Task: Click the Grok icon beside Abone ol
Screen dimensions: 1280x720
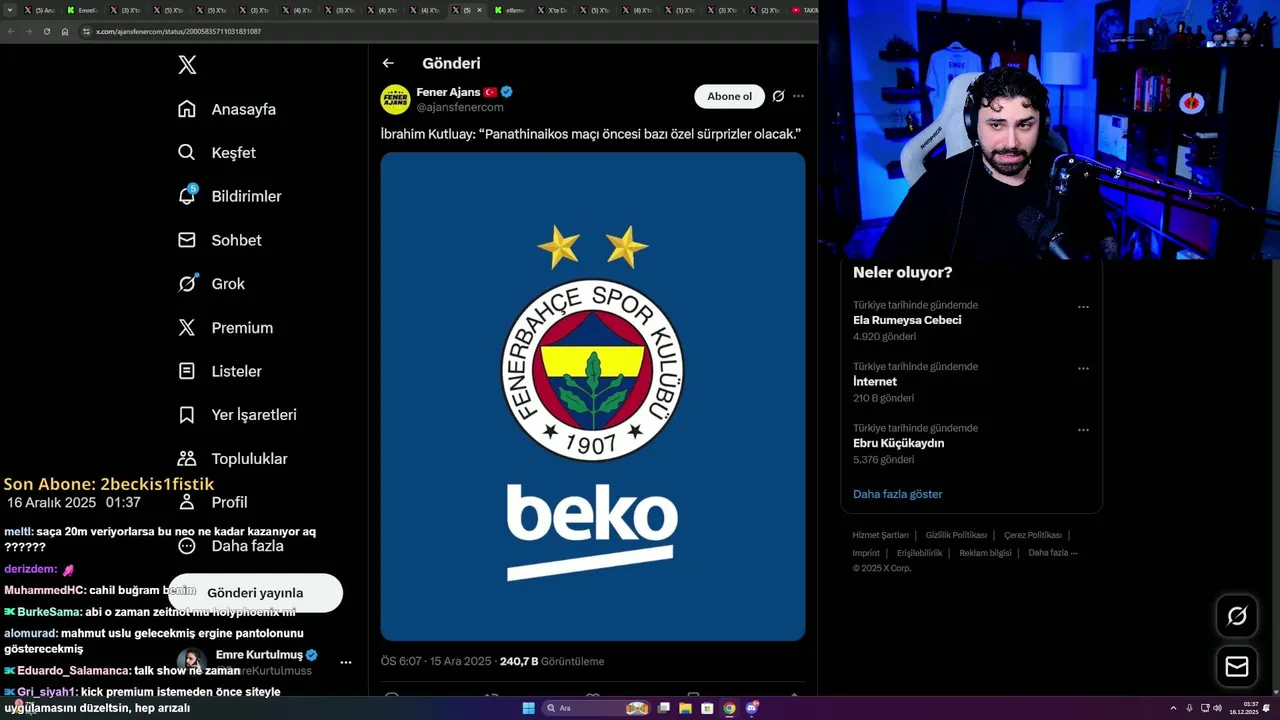Action: [x=778, y=96]
